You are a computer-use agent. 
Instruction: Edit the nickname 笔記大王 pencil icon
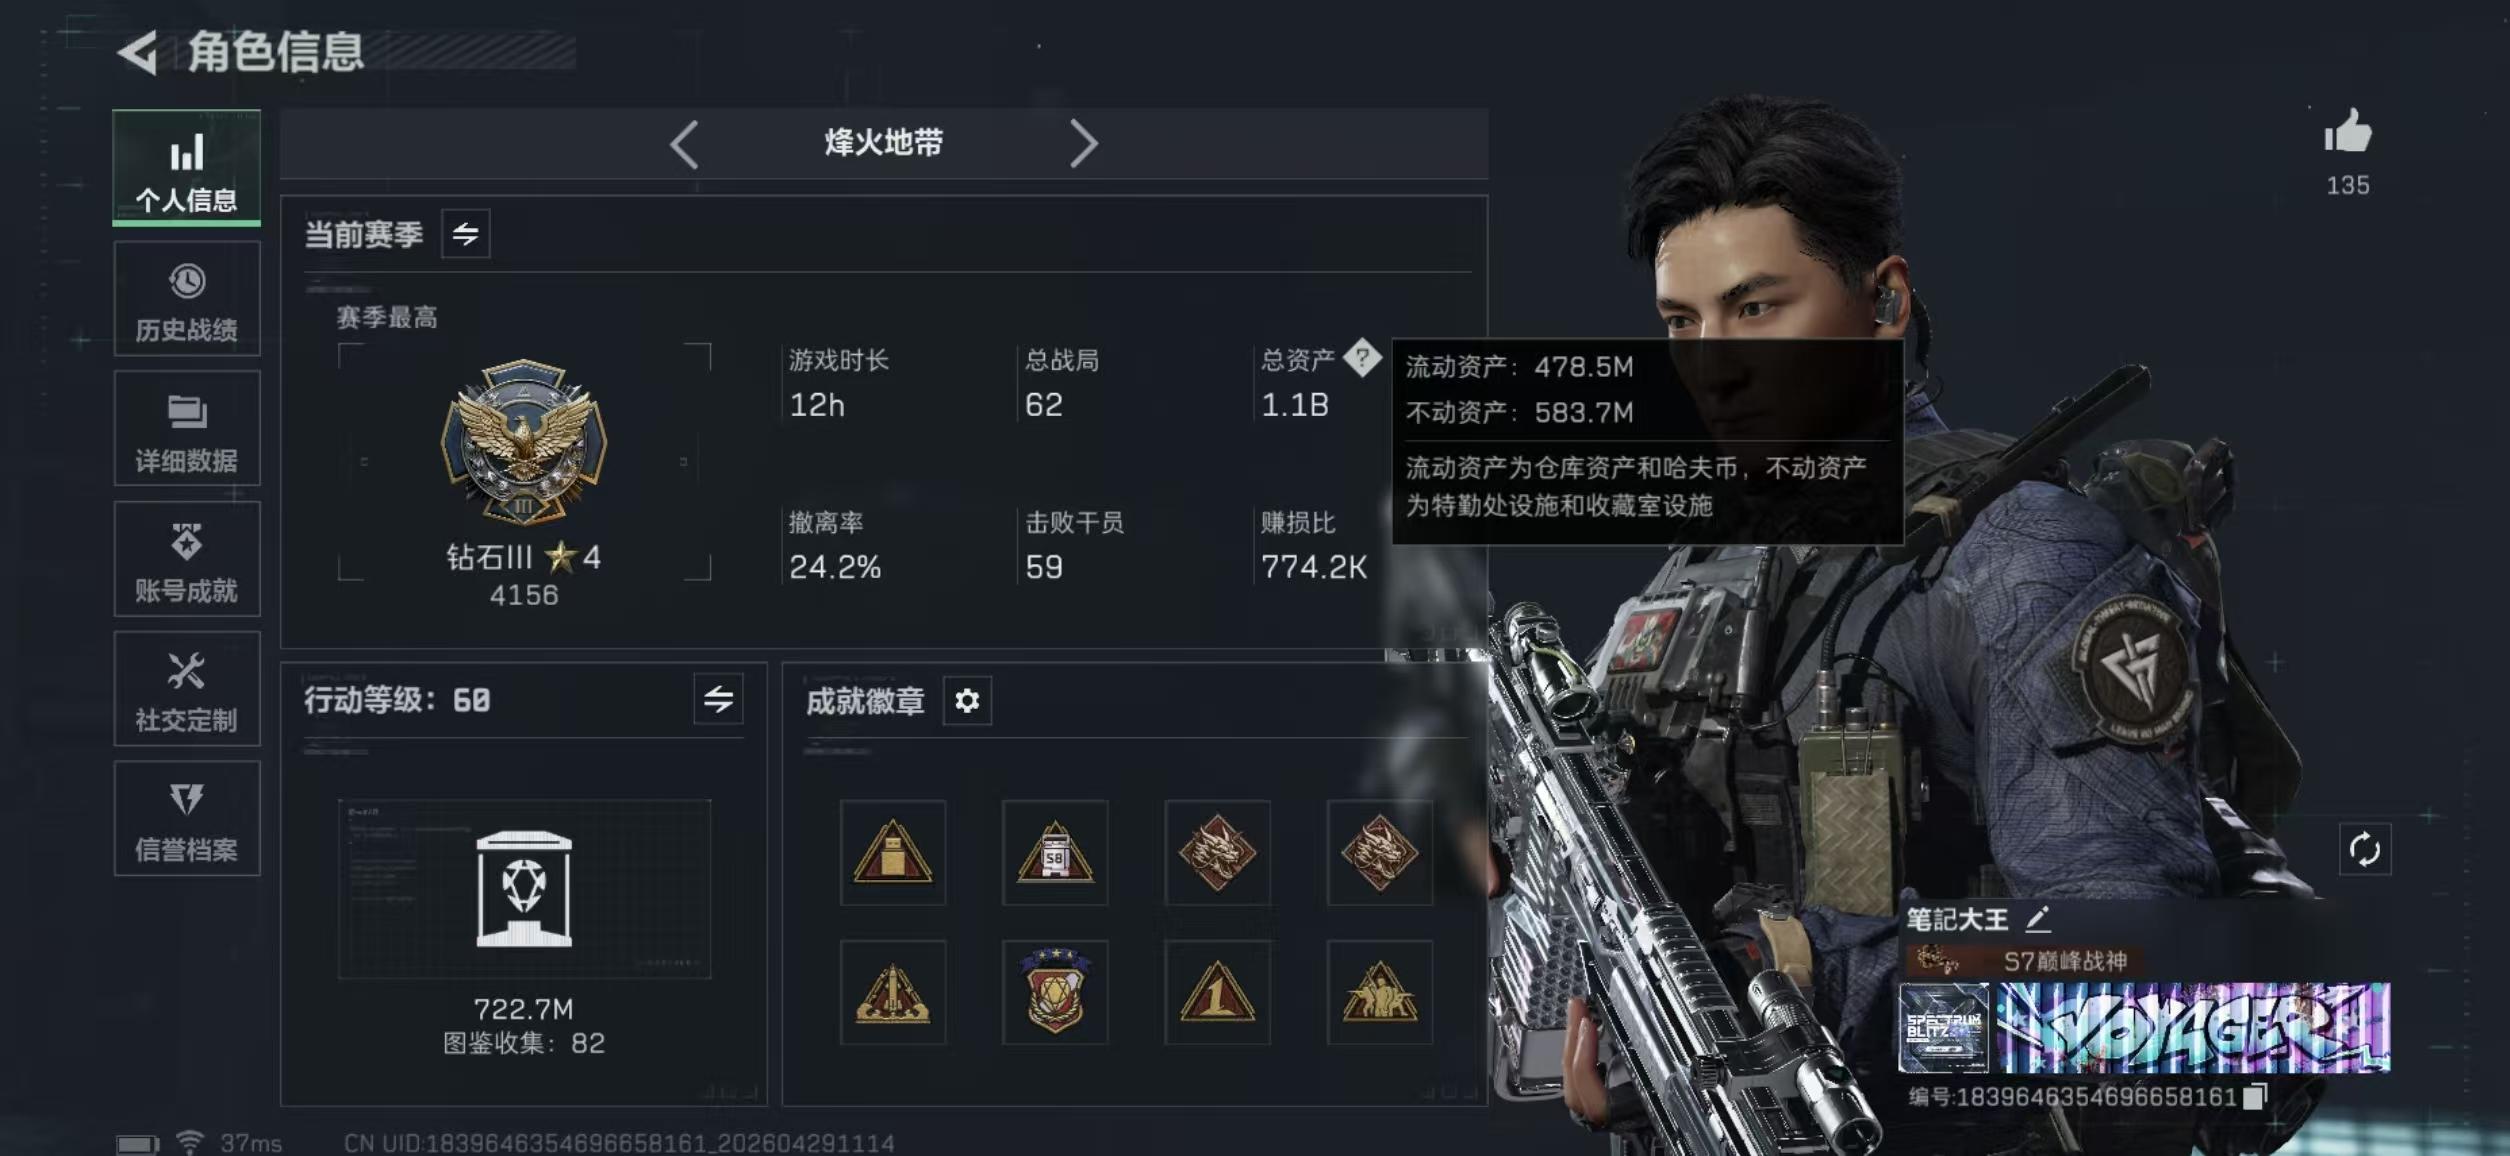[2038, 918]
